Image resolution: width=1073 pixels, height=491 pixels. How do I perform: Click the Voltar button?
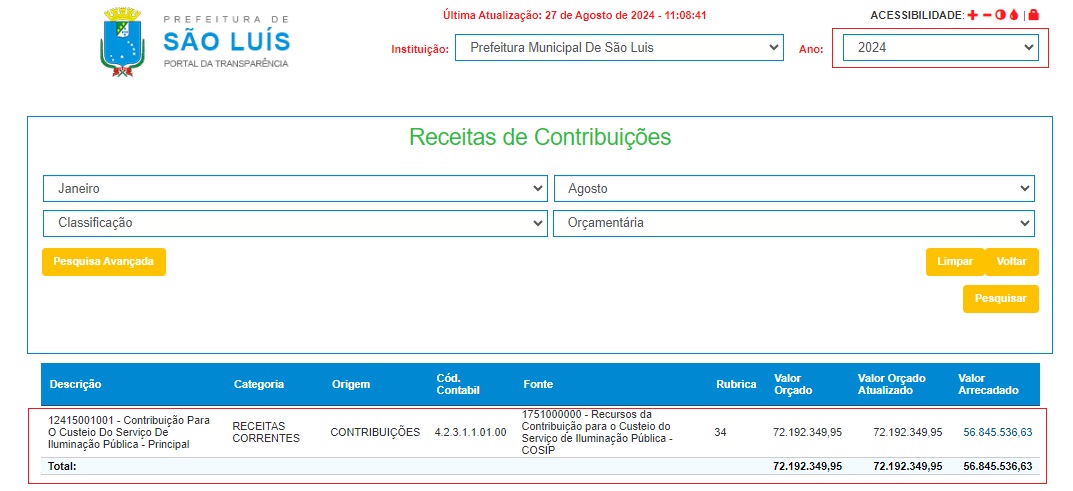(x=1012, y=261)
